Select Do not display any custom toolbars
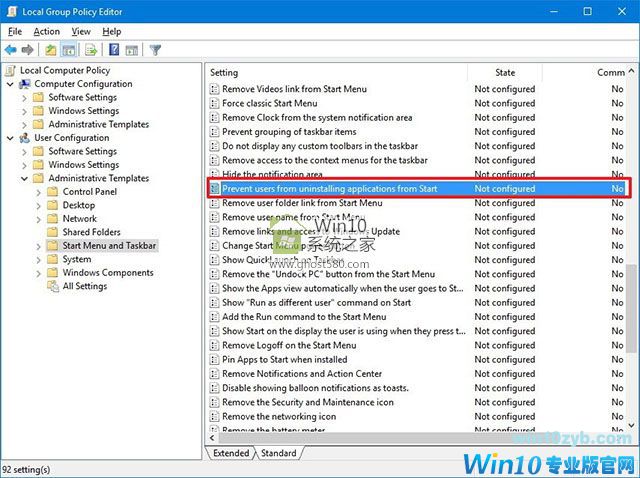Image resolution: width=640 pixels, height=478 pixels. pos(417,146)
